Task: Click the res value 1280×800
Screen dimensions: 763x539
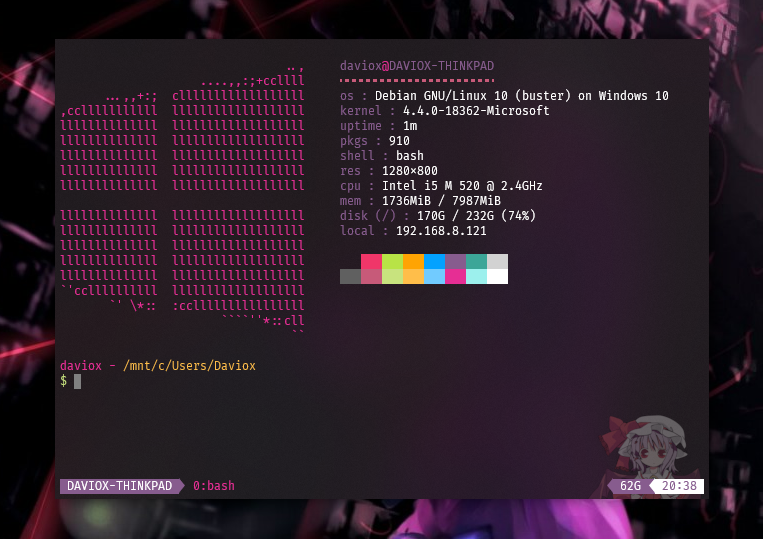Action: 410,171
